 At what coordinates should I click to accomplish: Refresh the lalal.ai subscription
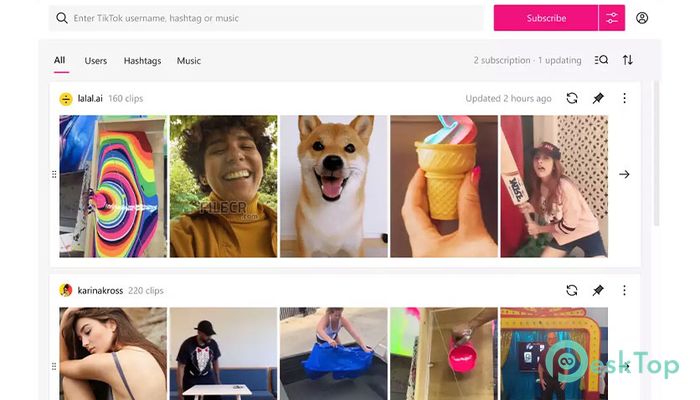point(572,98)
